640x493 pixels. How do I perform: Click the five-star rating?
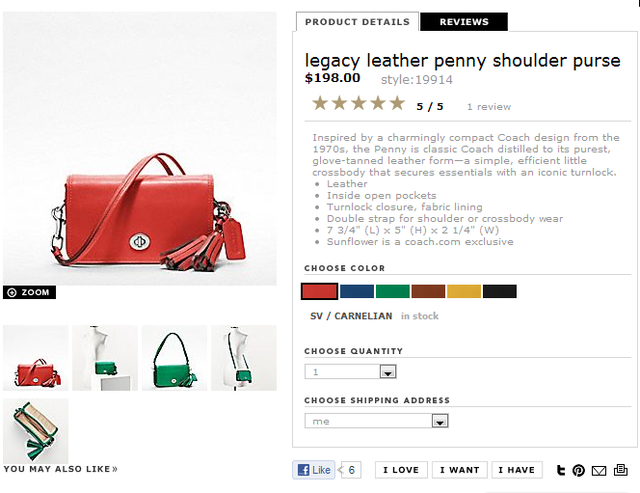(x=358, y=103)
